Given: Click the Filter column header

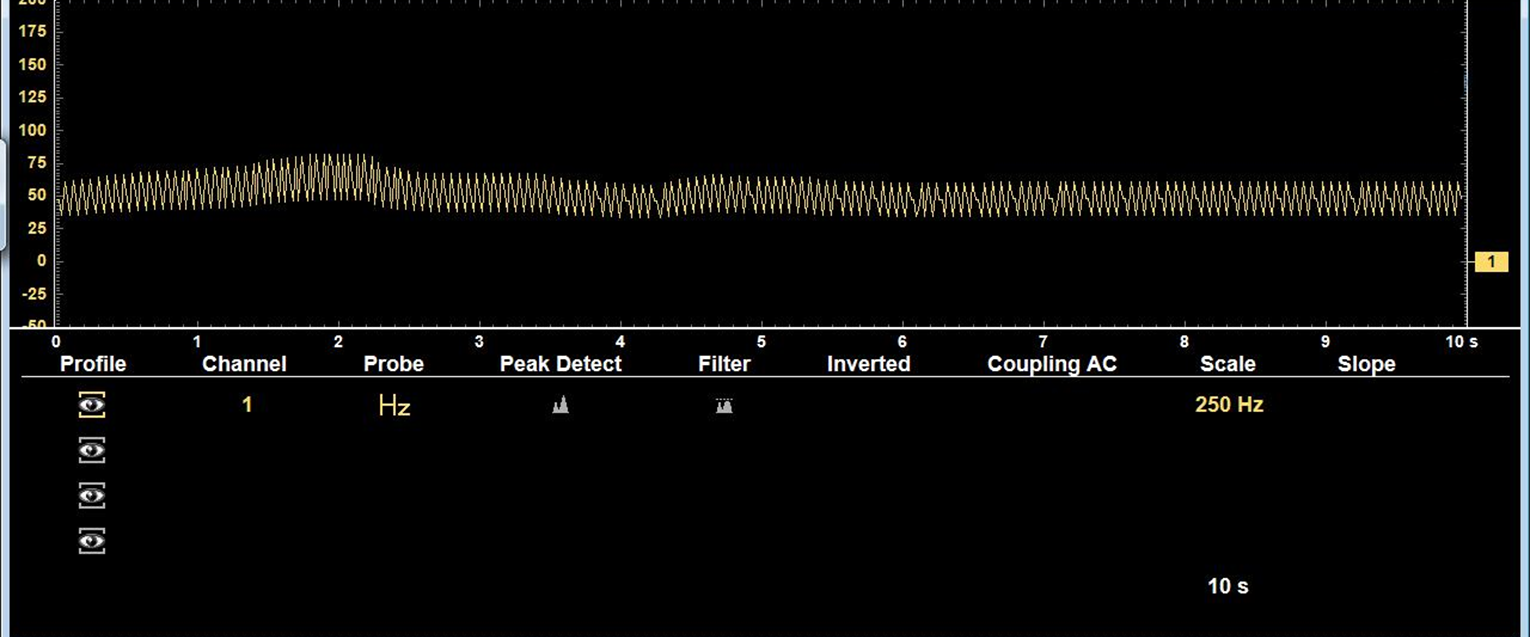Looking at the screenshot, I should coord(724,364).
